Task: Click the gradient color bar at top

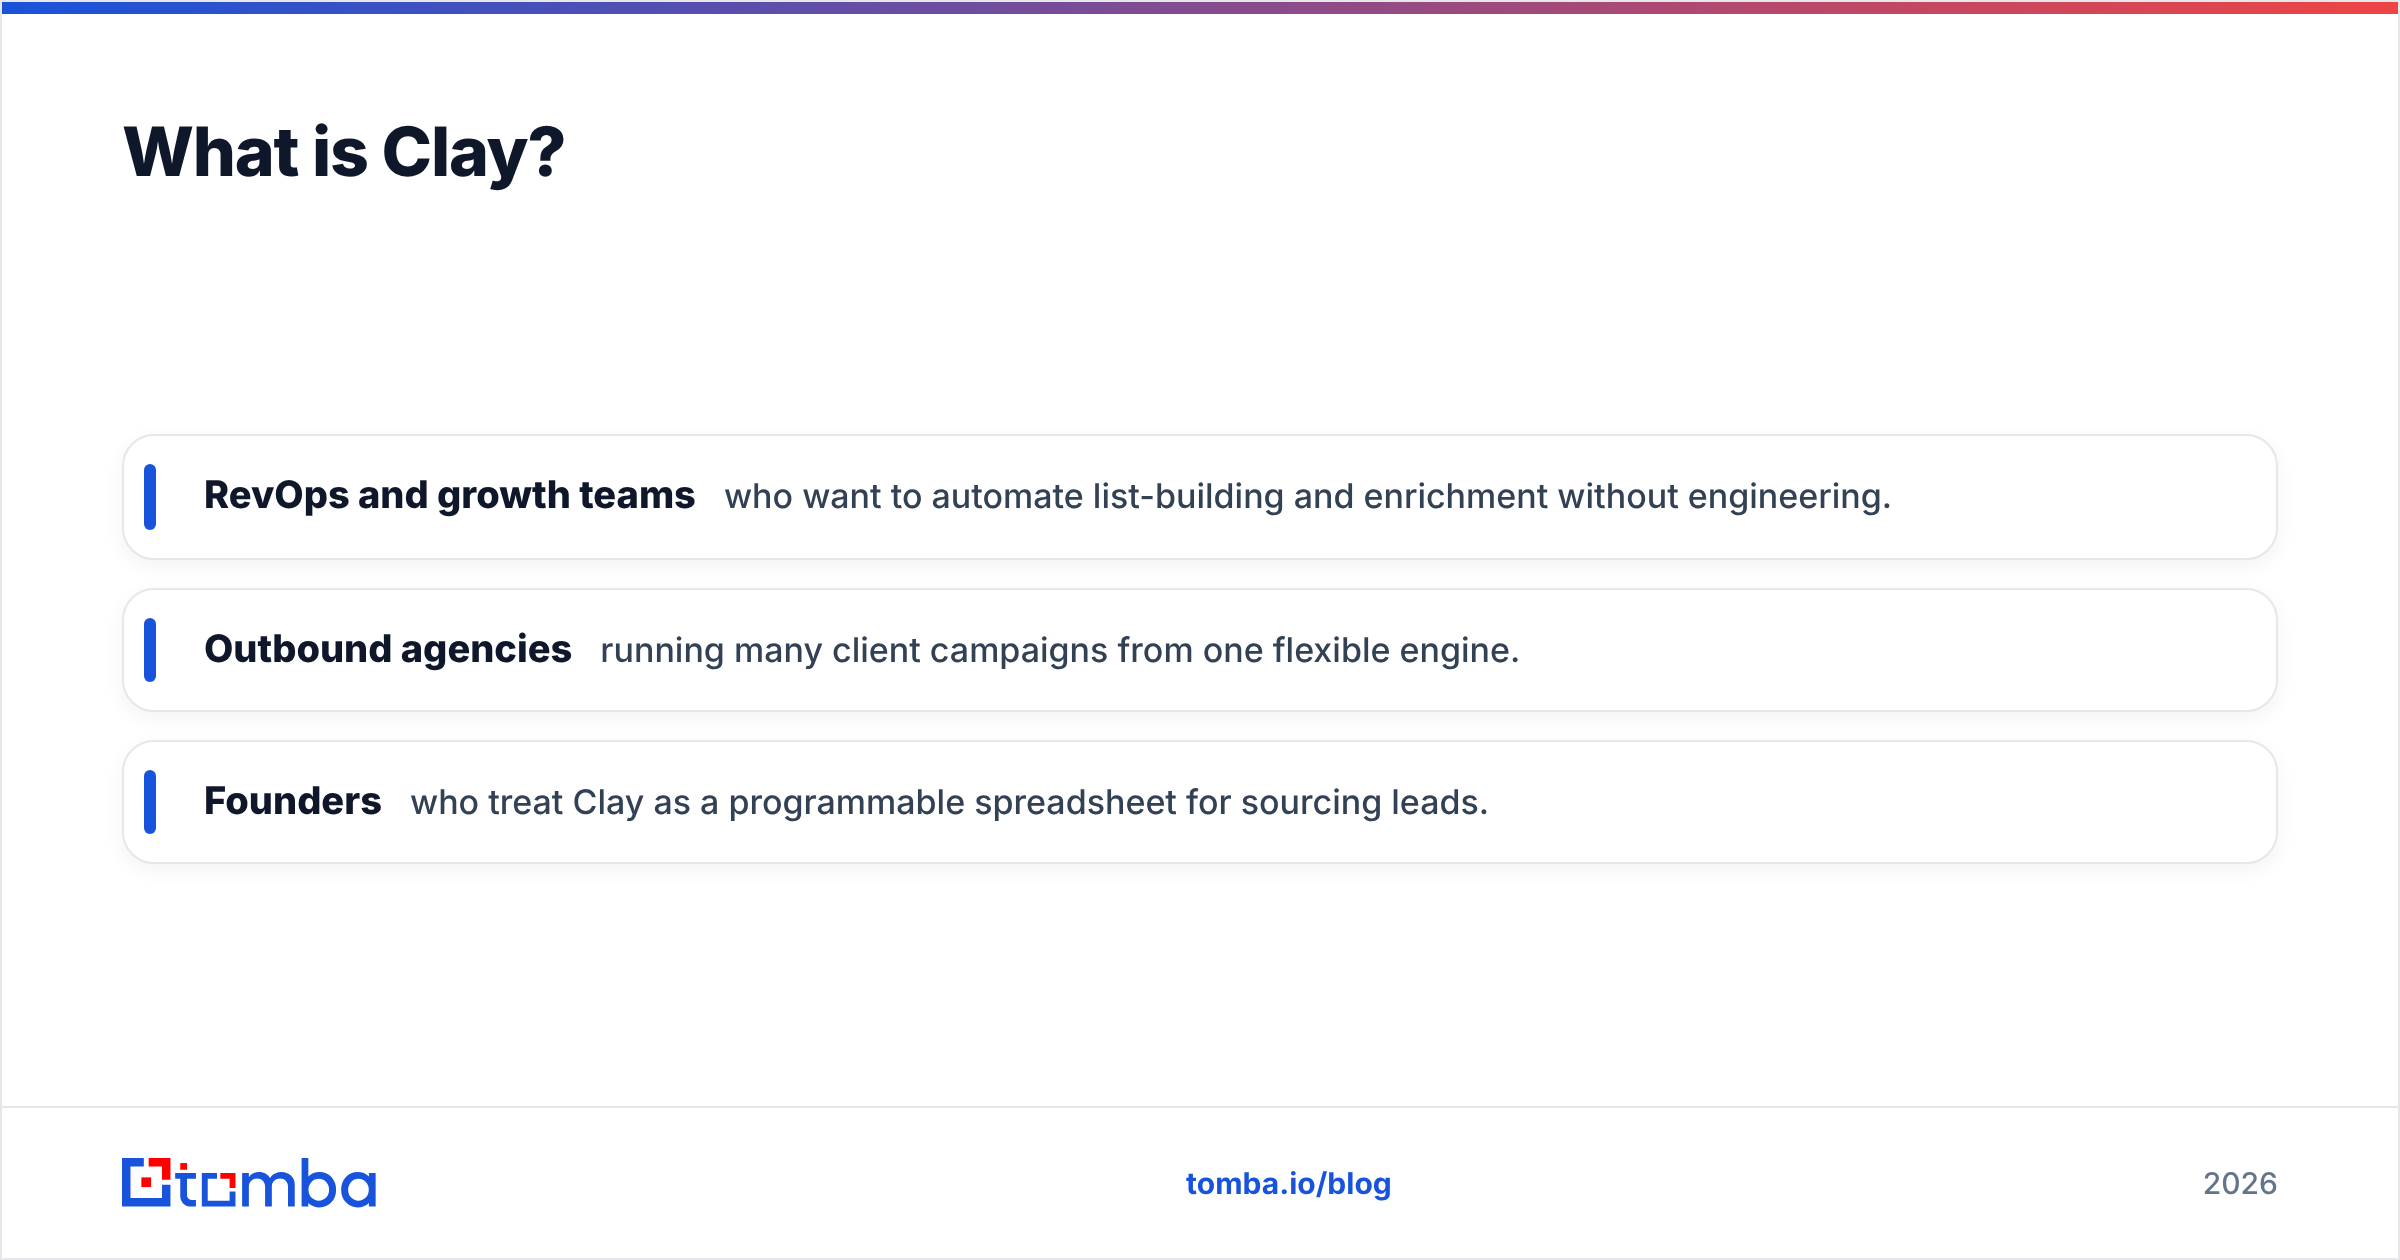Action: click(1200, 7)
